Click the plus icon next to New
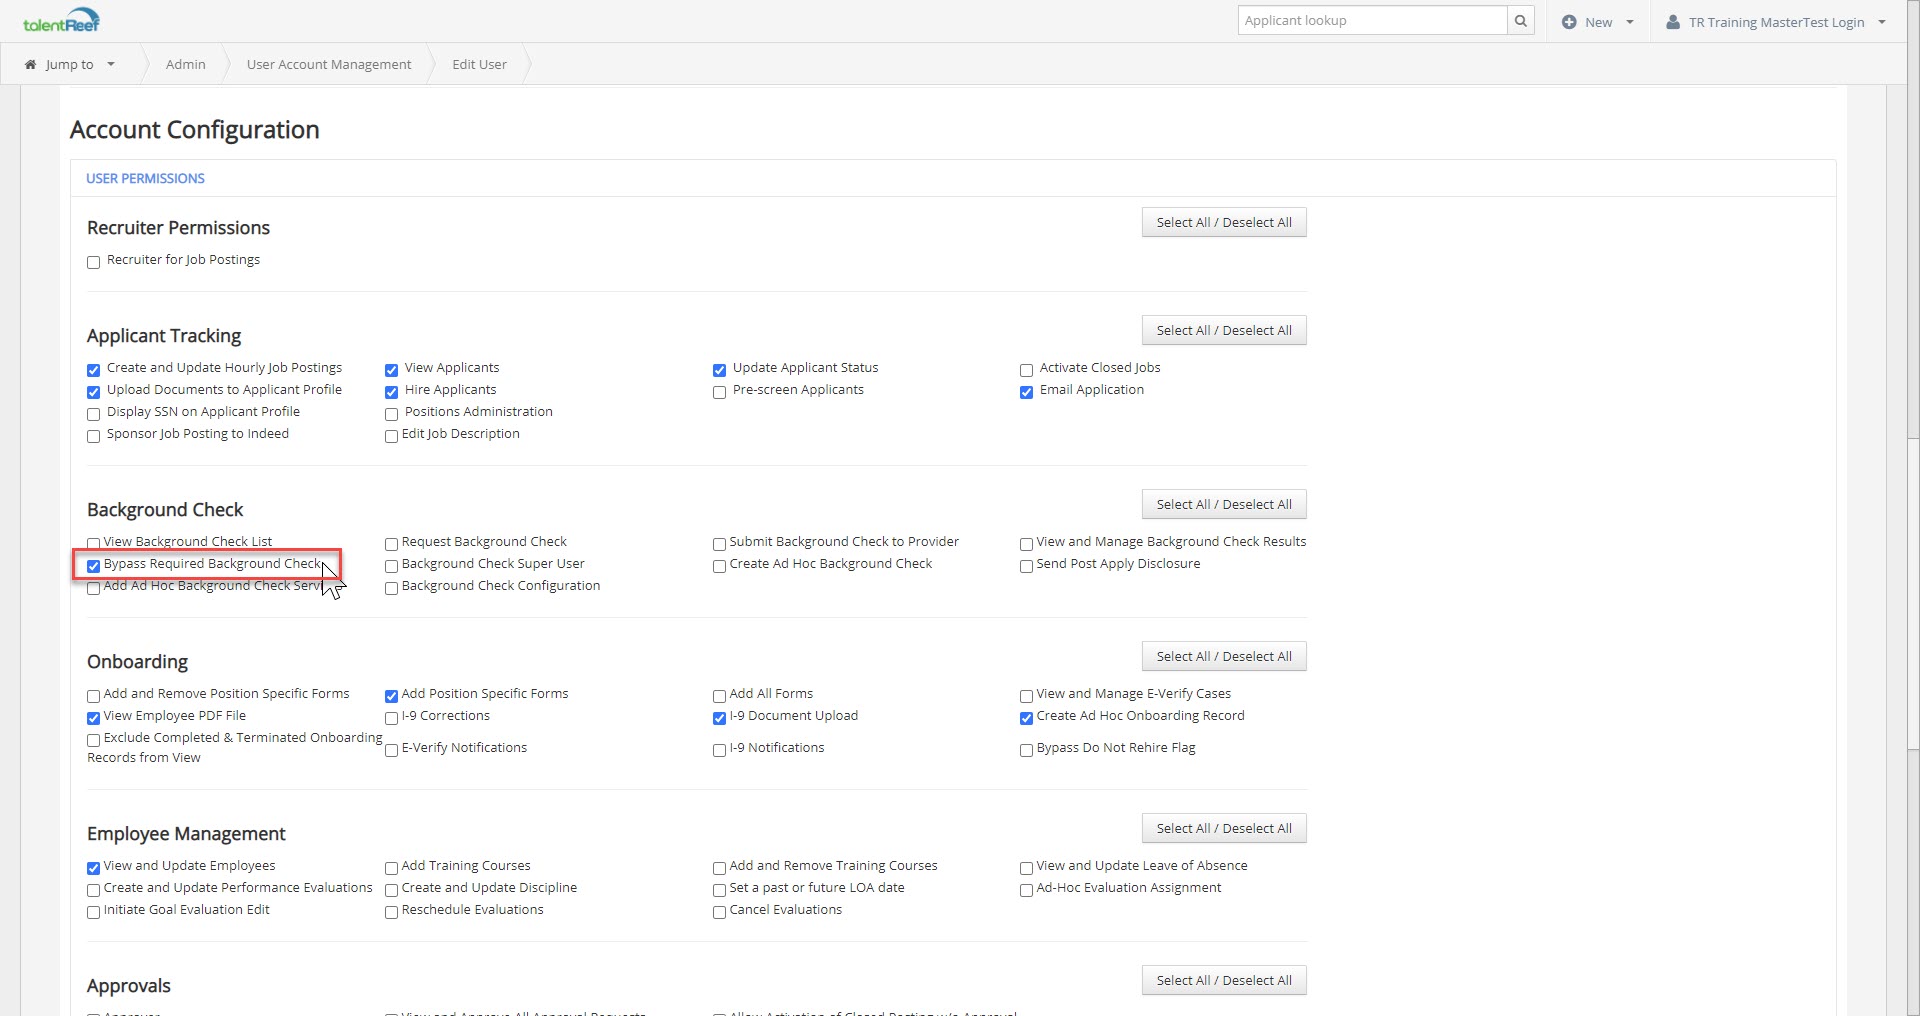This screenshot has width=1920, height=1016. [1569, 22]
